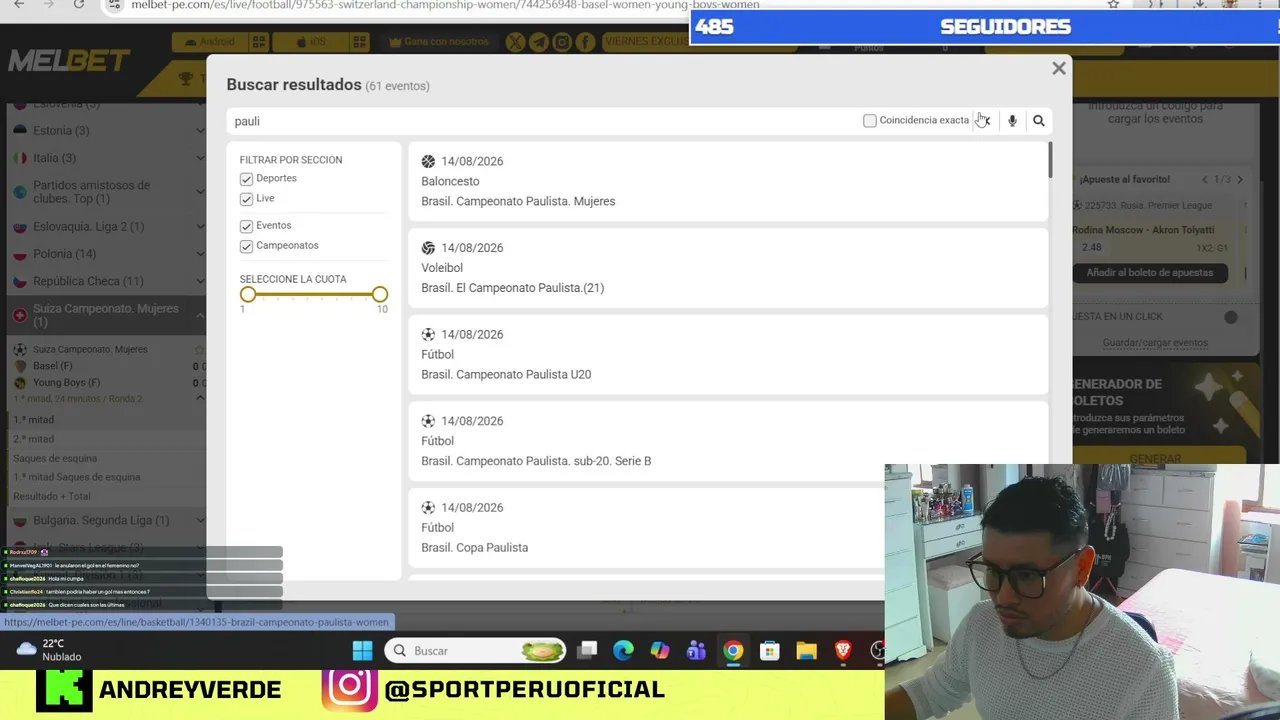Click the Gana con nosotros button
Image resolution: width=1280 pixels, height=720 pixels.
(x=438, y=42)
